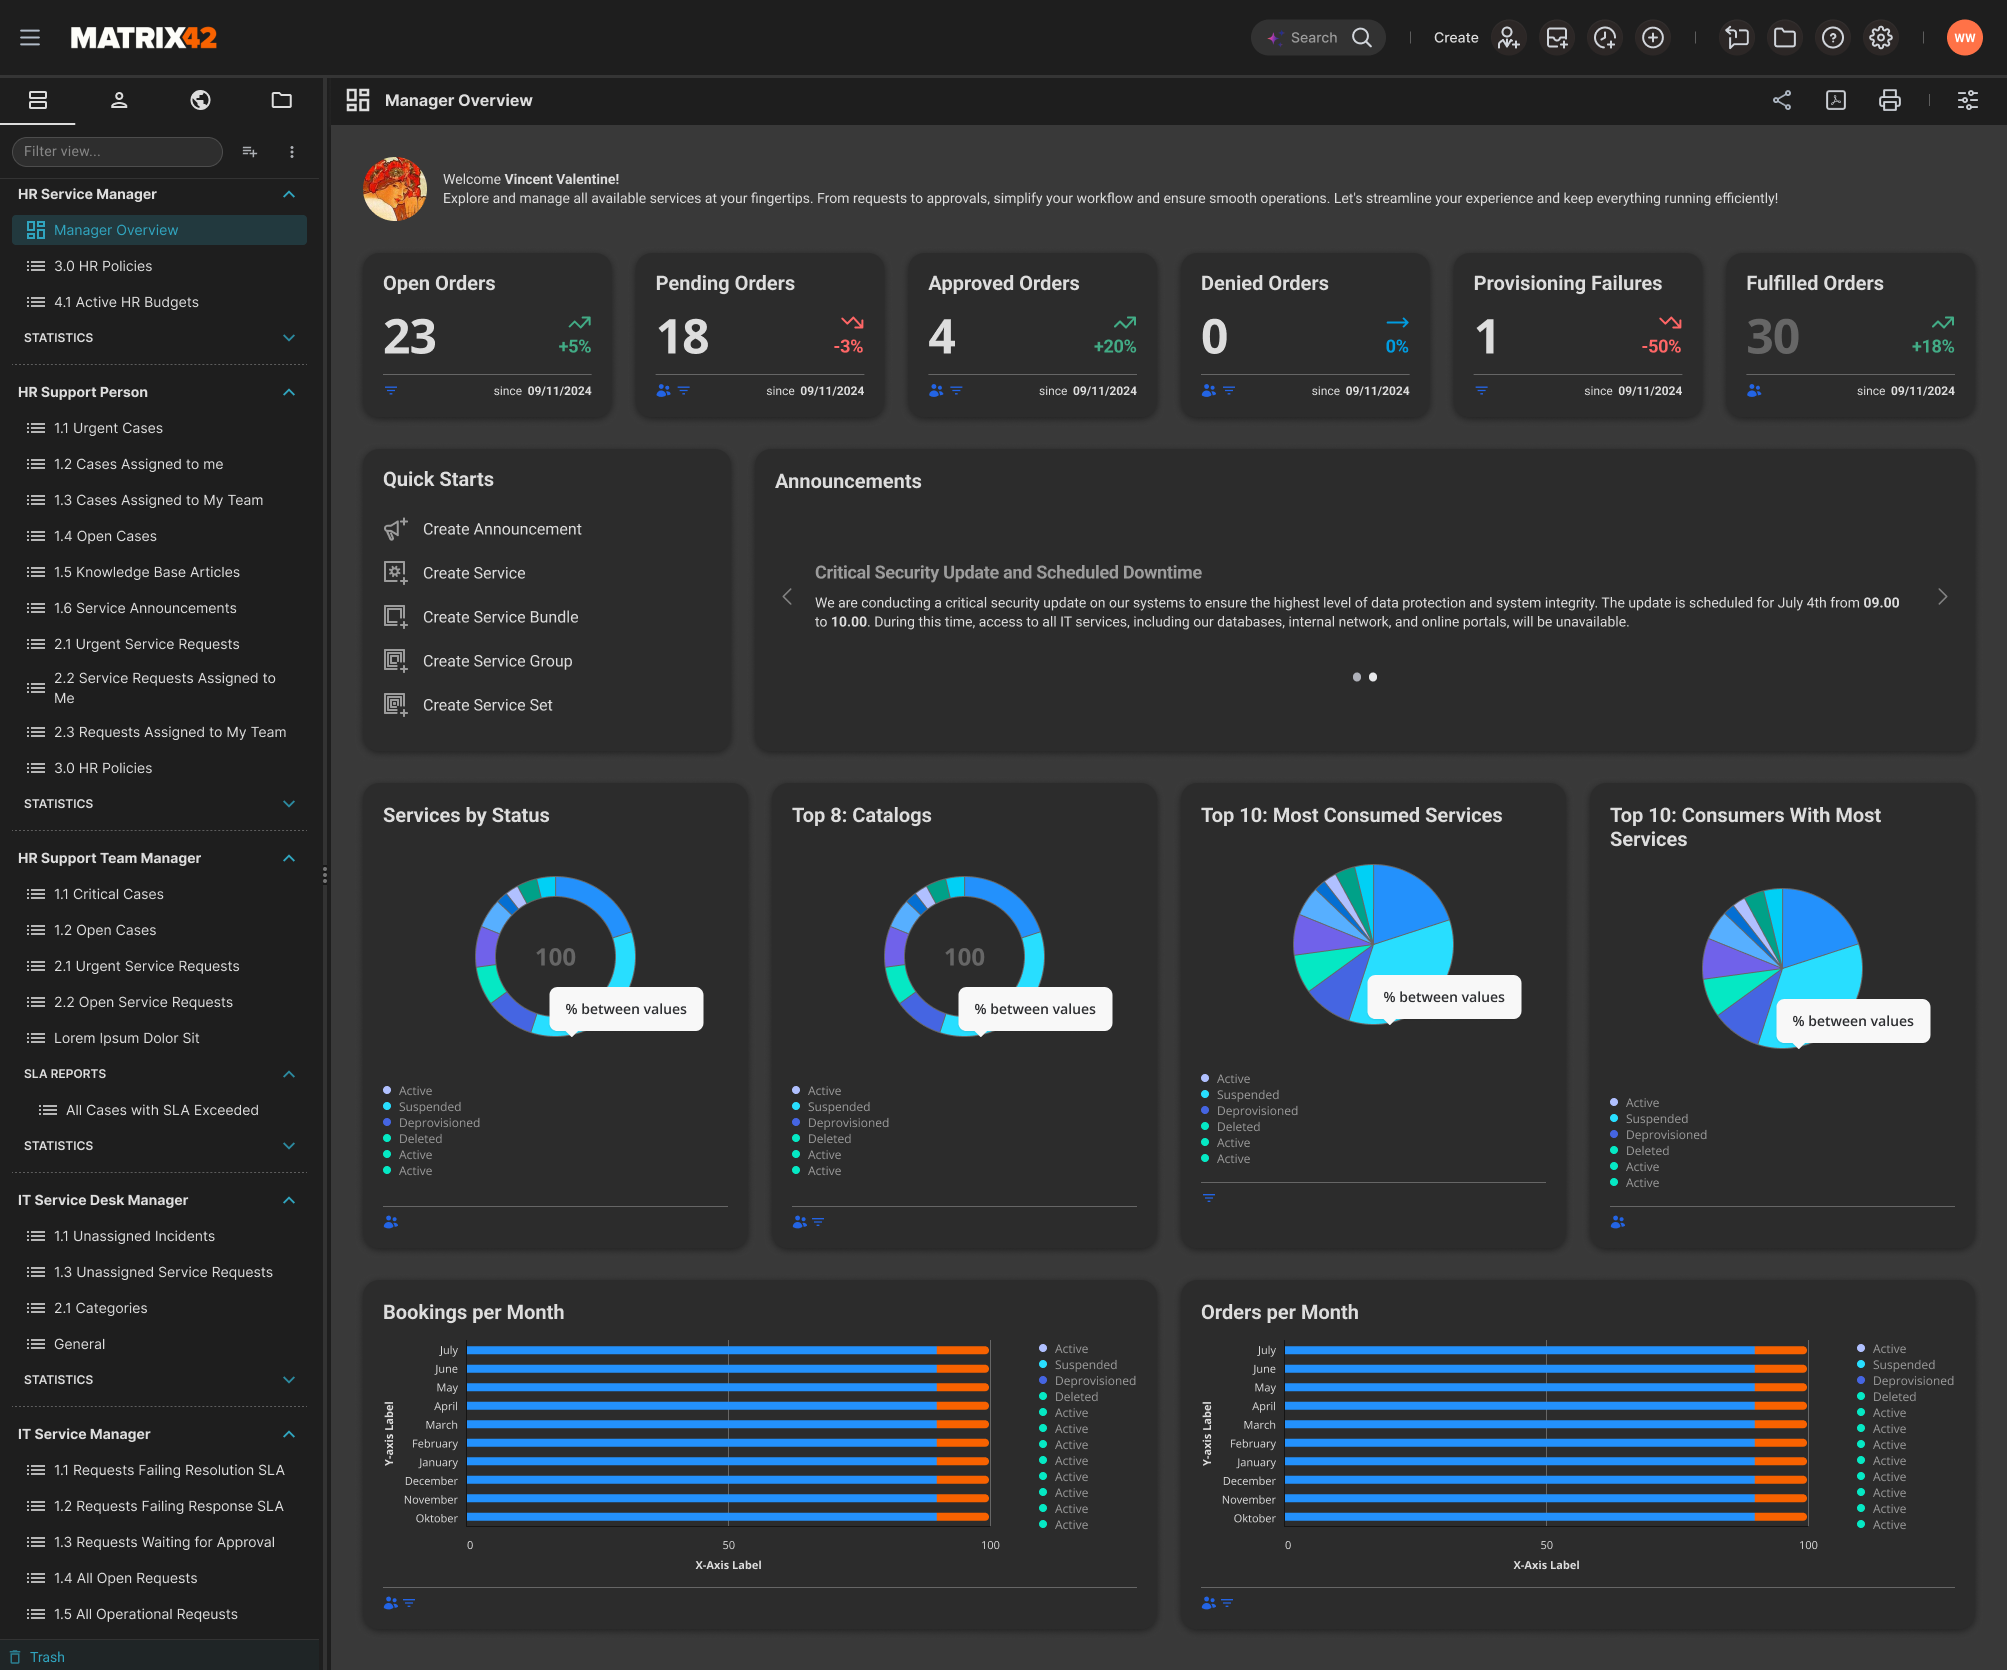This screenshot has height=1670, width=2007.
Task: Collapse the HR Service Manager section
Action: point(289,194)
